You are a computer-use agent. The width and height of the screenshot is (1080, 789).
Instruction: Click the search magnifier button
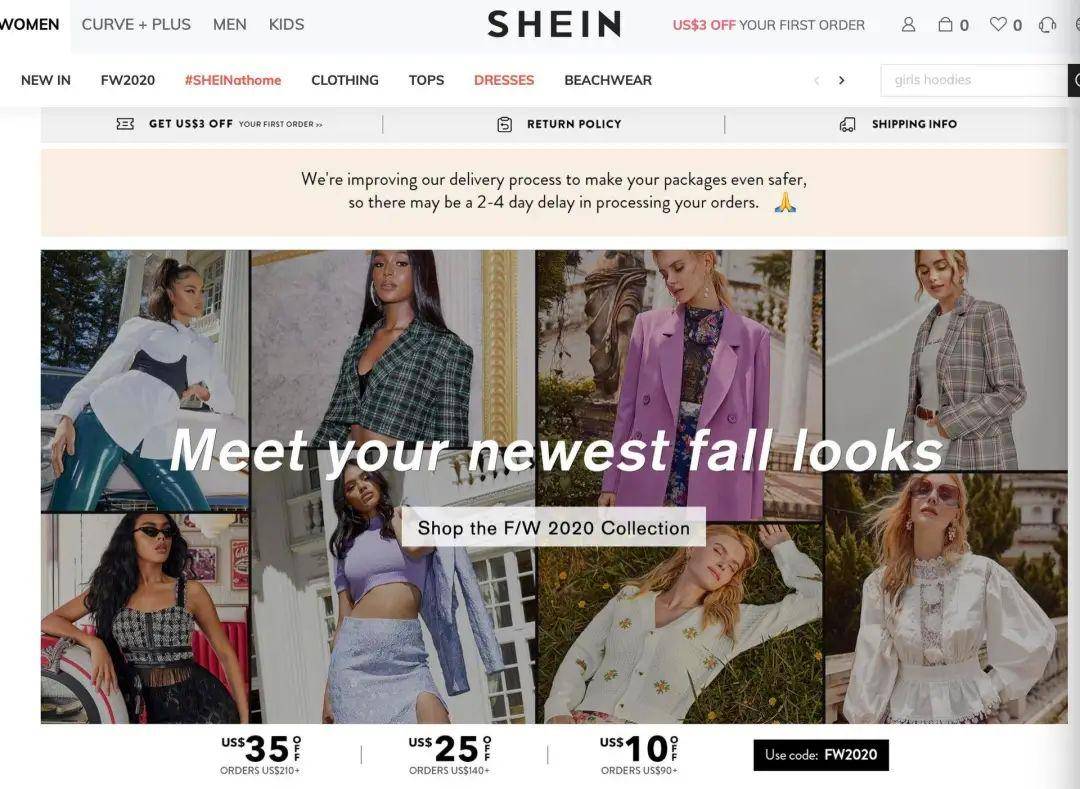coord(1074,81)
